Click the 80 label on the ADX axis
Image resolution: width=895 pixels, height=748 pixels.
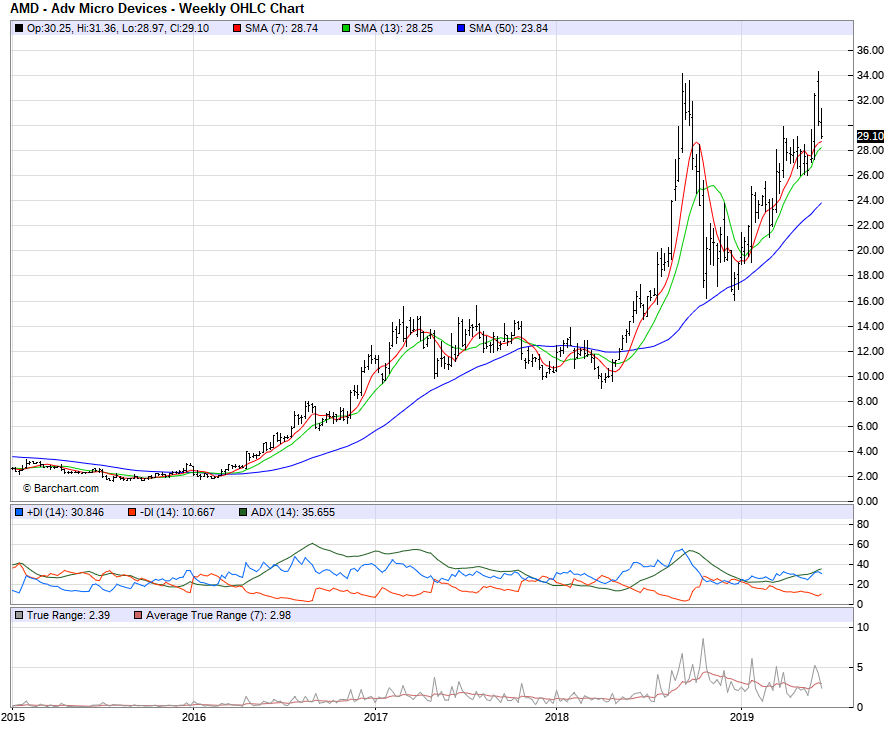863,524
